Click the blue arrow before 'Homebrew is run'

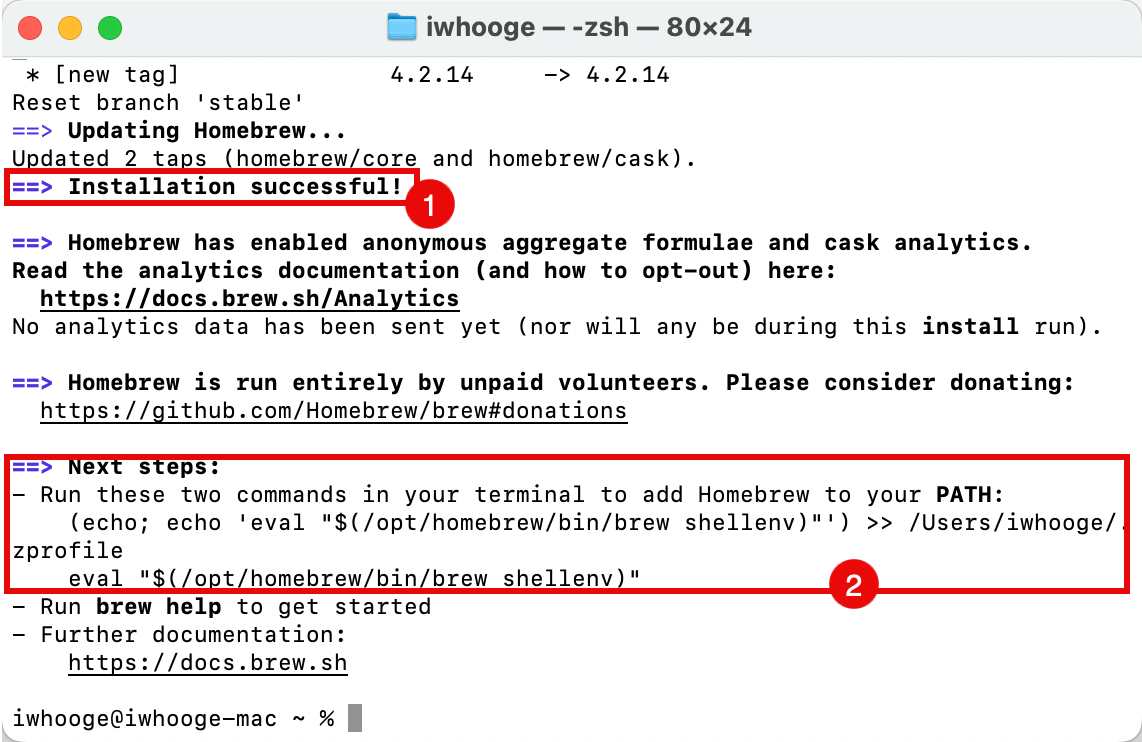tap(32, 383)
